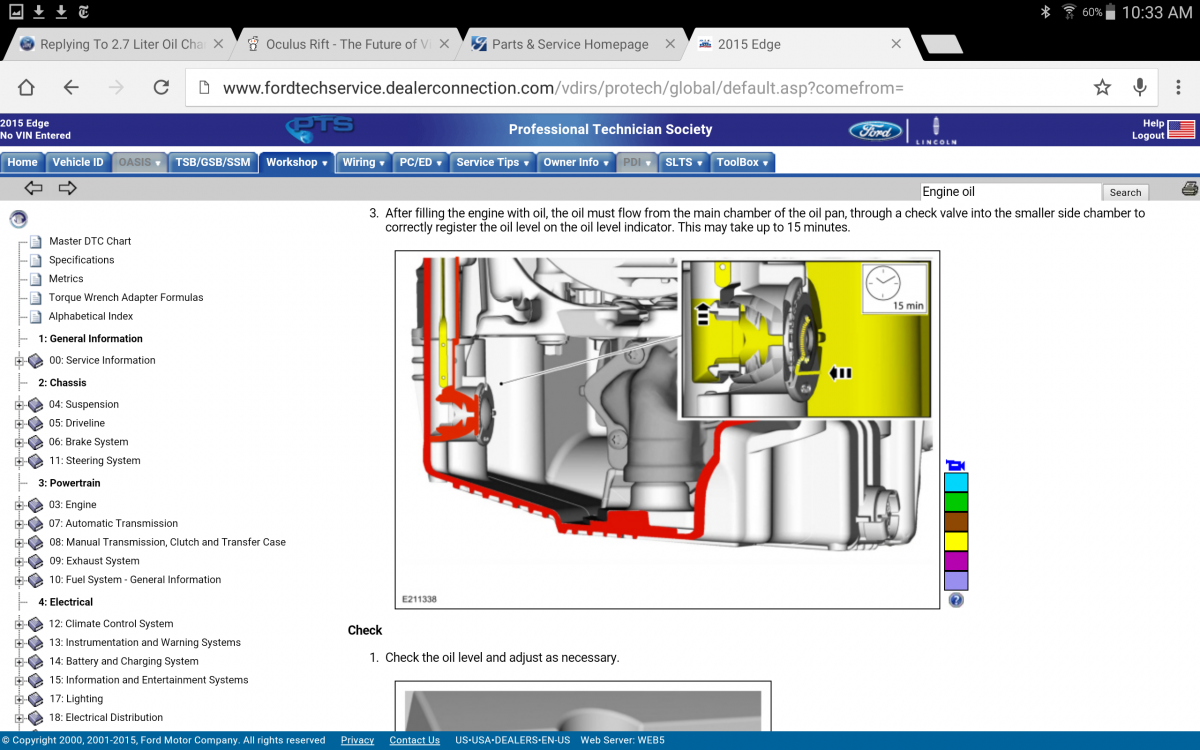
Task: Click the PTS back arrow icon
Action: [x=34, y=188]
